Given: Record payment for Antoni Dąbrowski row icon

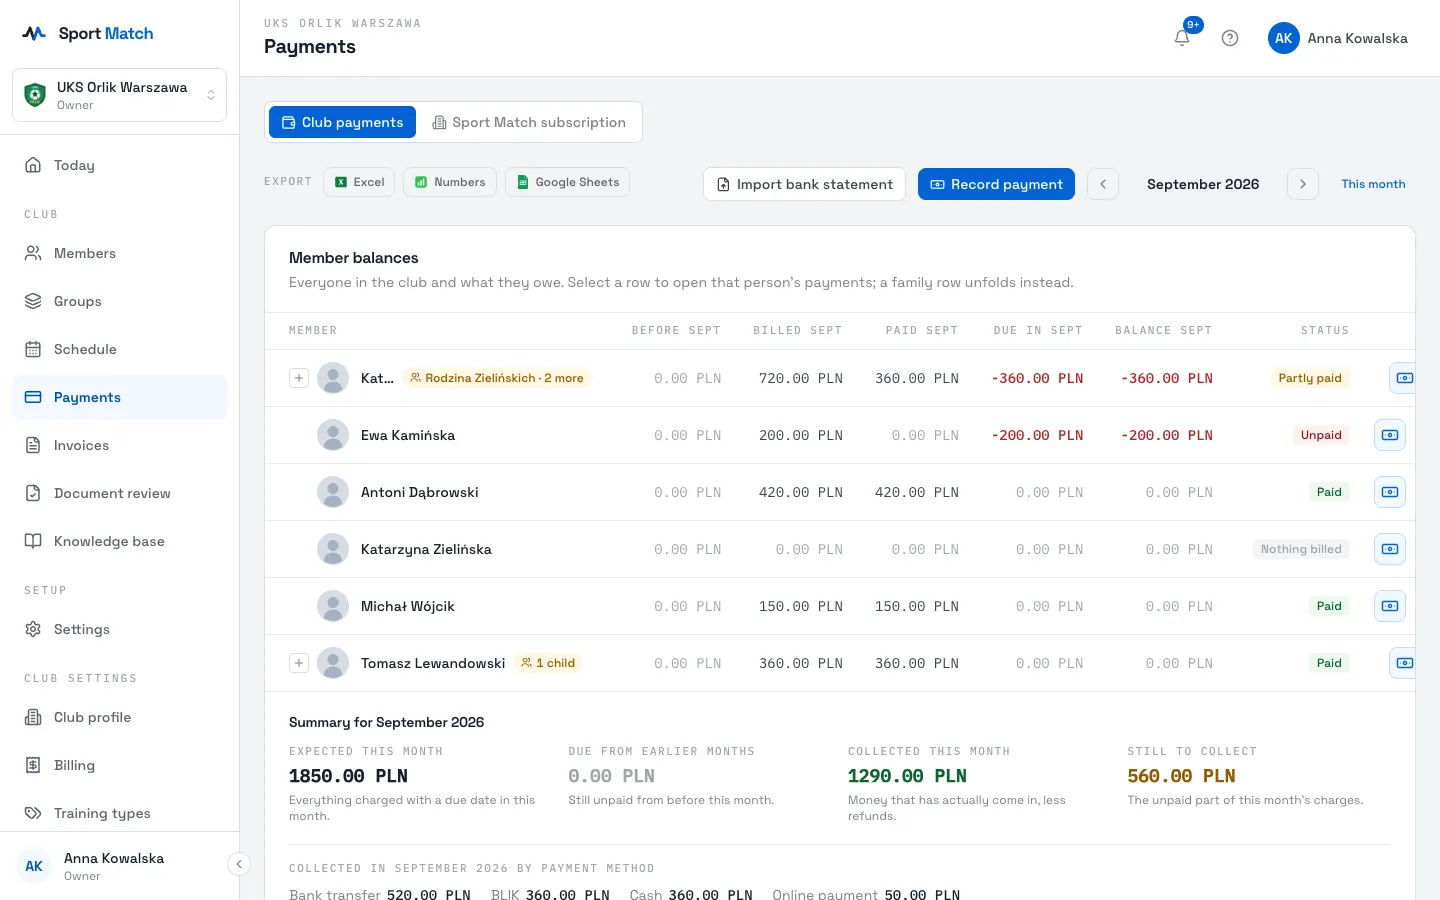Looking at the screenshot, I should pyautogui.click(x=1390, y=492).
